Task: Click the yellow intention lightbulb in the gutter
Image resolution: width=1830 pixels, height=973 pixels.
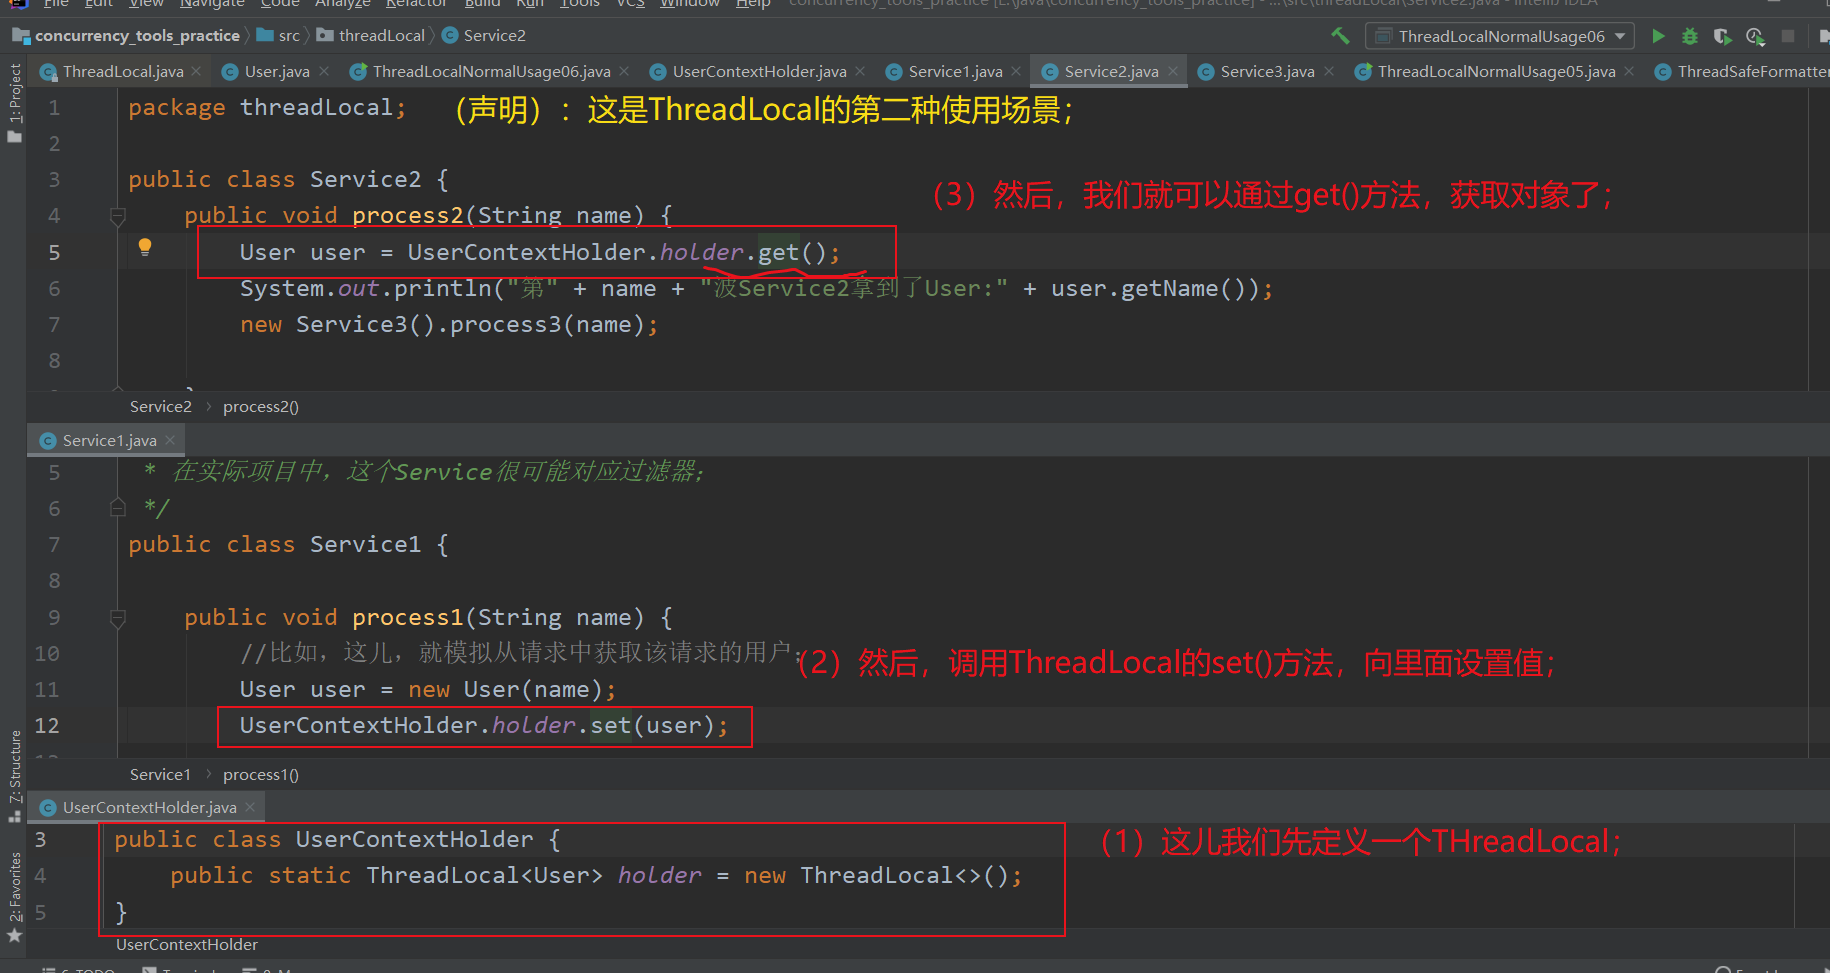Action: click(145, 246)
